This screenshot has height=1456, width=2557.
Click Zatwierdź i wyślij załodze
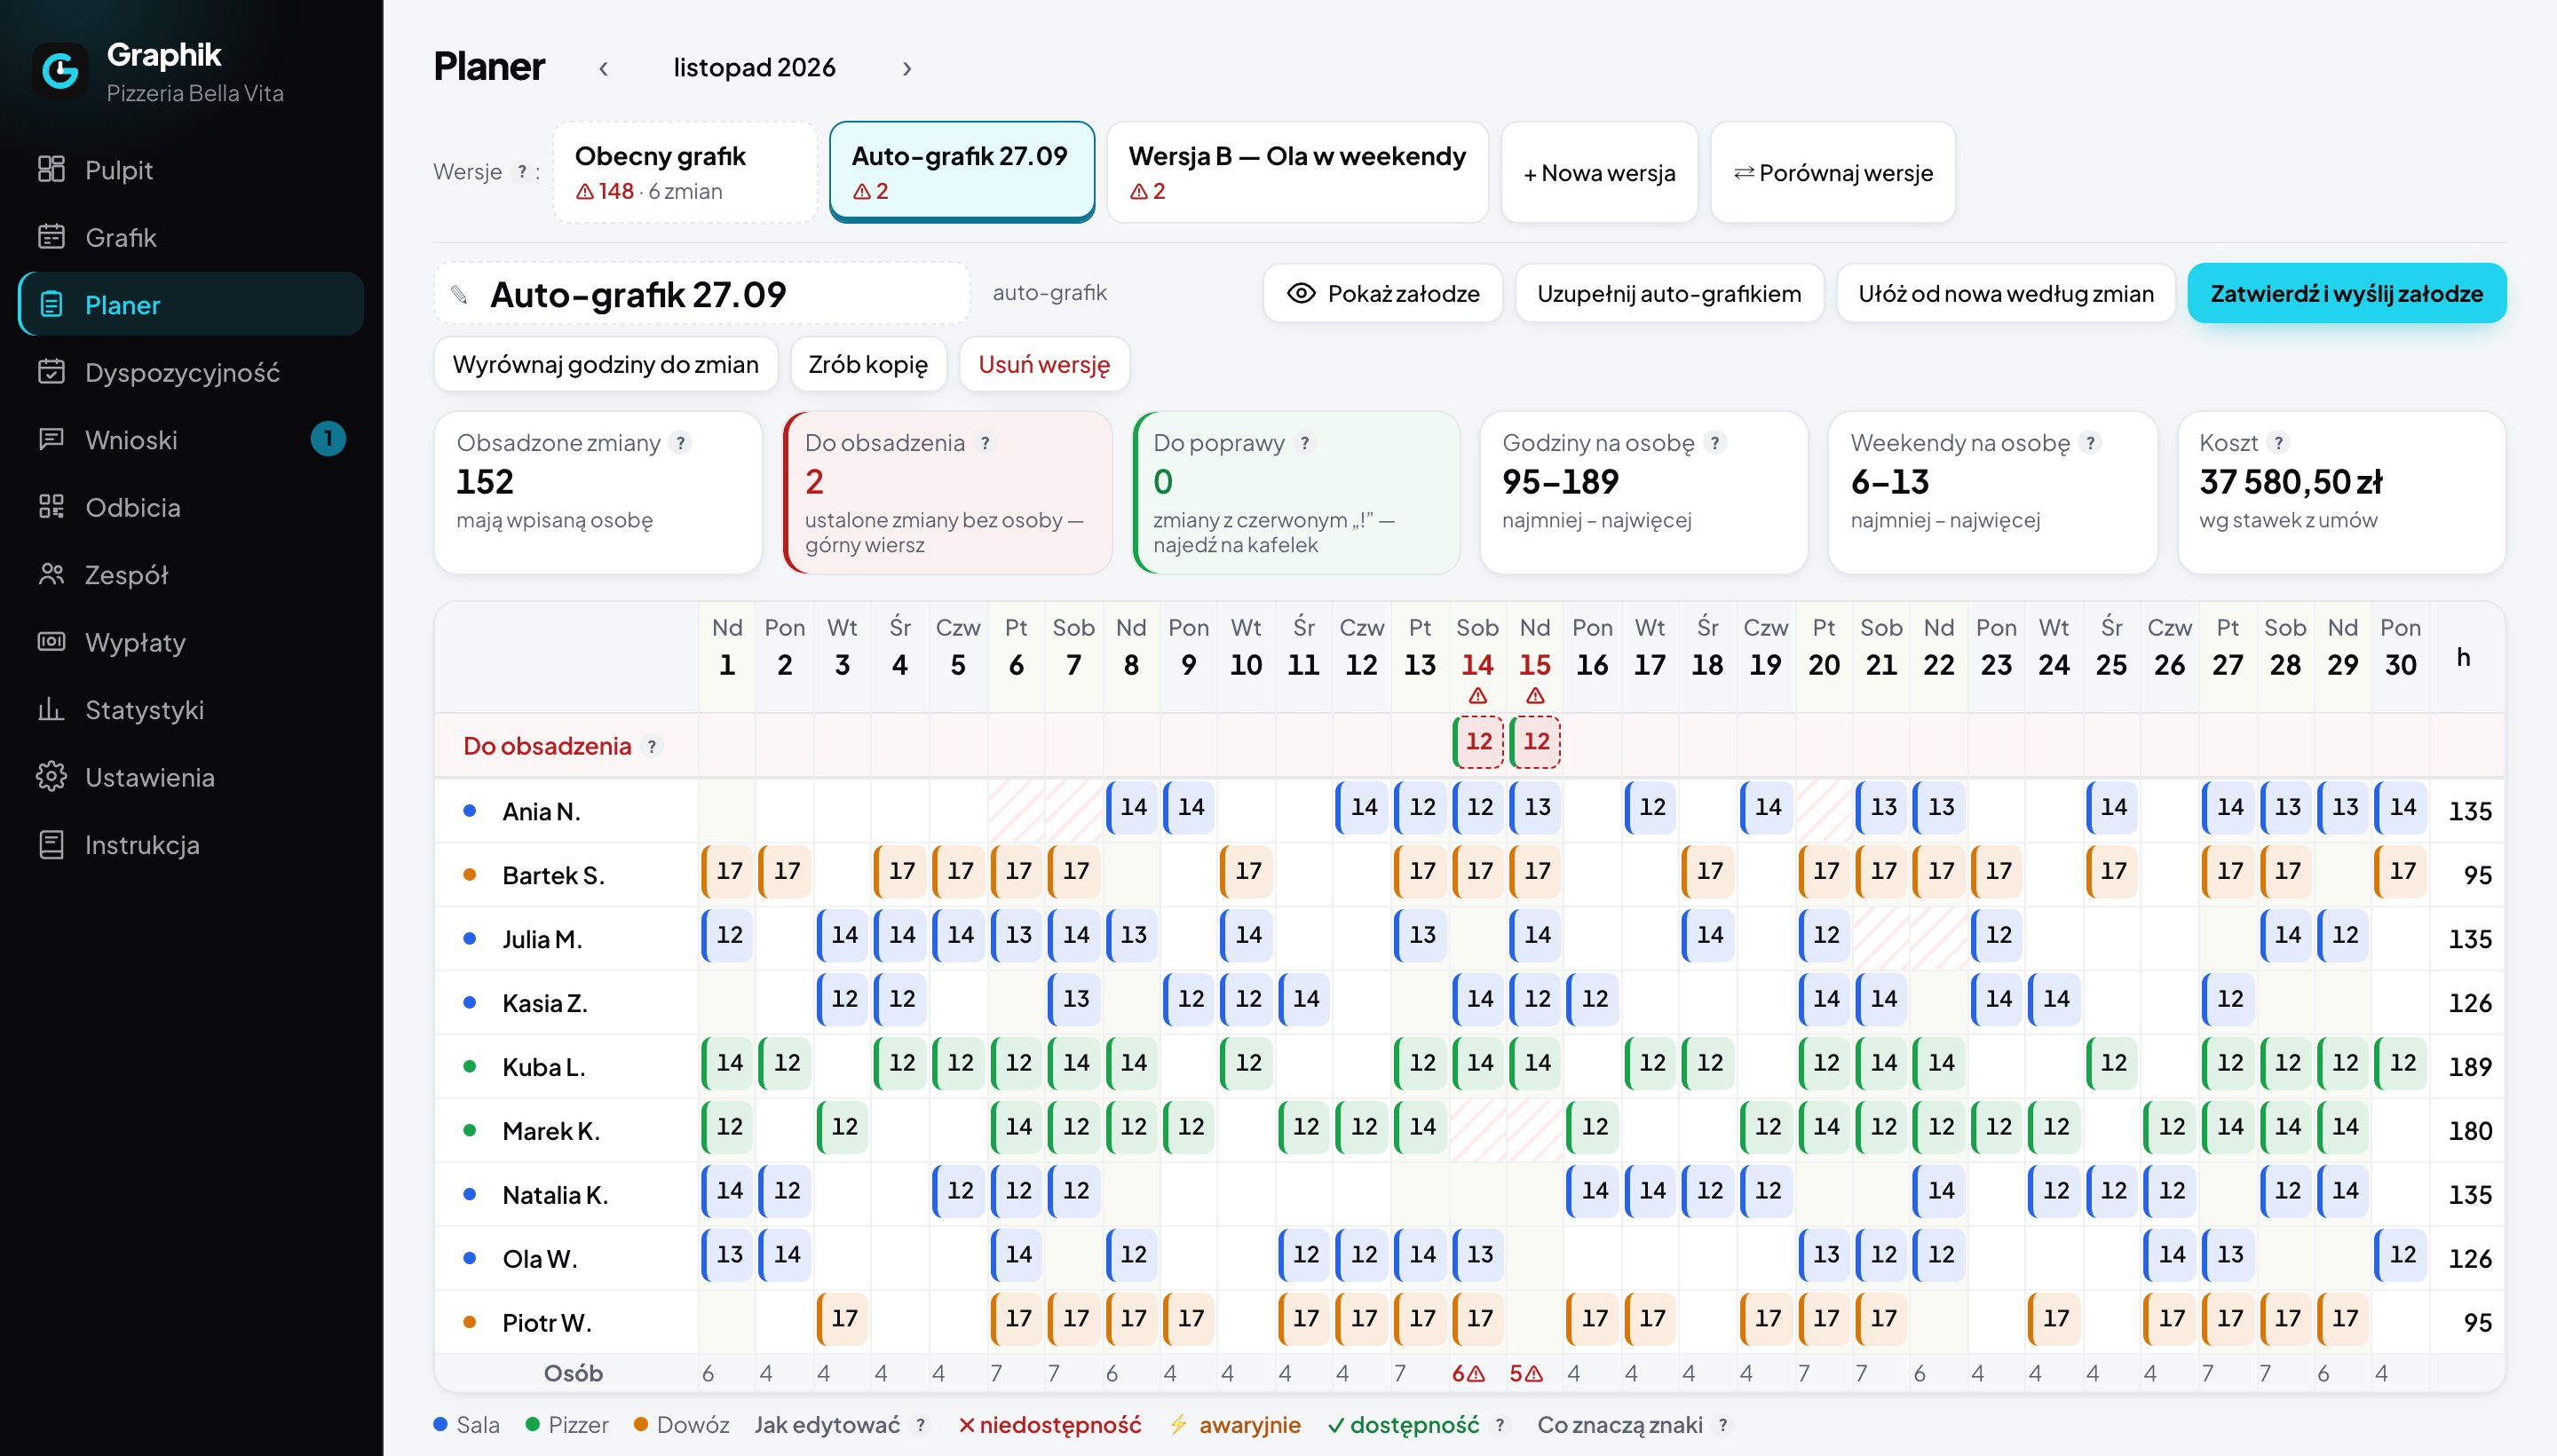(x=2347, y=293)
